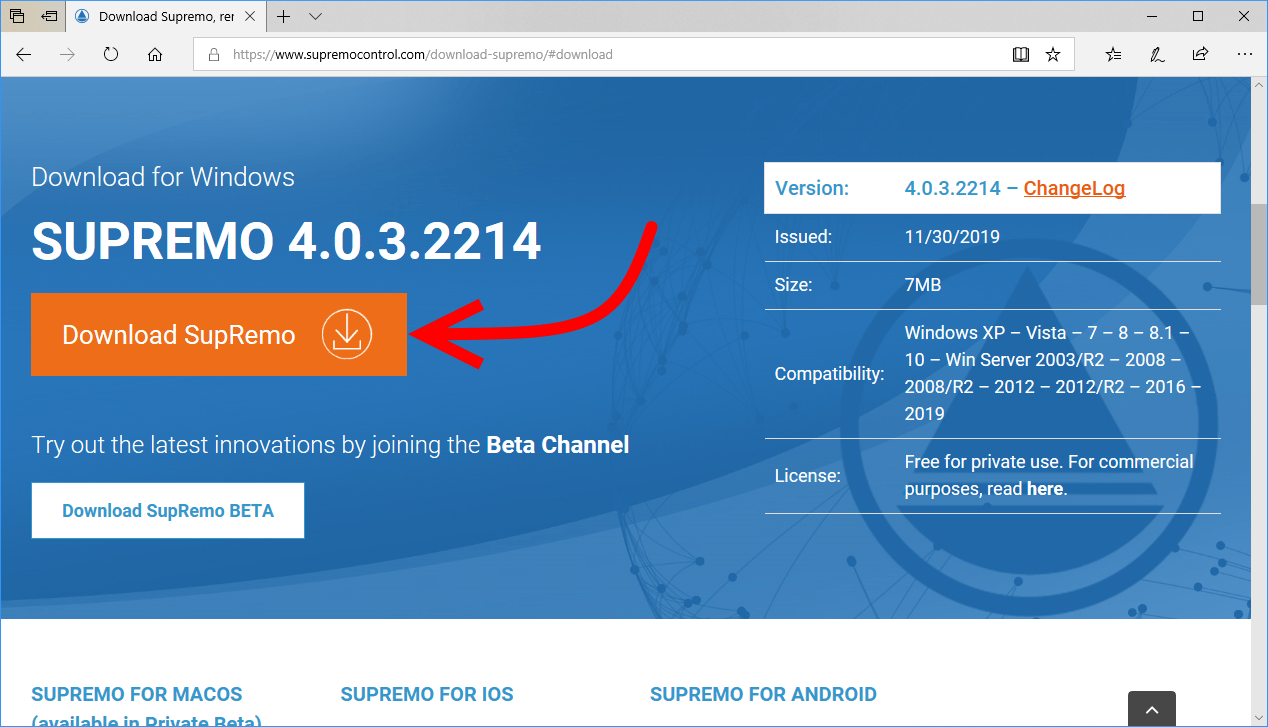Image resolution: width=1268 pixels, height=727 pixels.
Task: Click the 'Download for Windows' text
Action: point(163,177)
